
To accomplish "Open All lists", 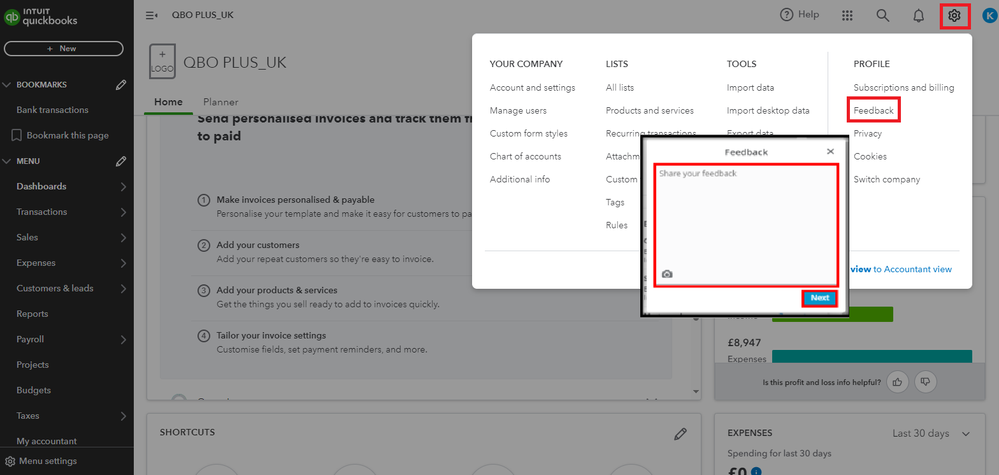I will click(619, 88).
